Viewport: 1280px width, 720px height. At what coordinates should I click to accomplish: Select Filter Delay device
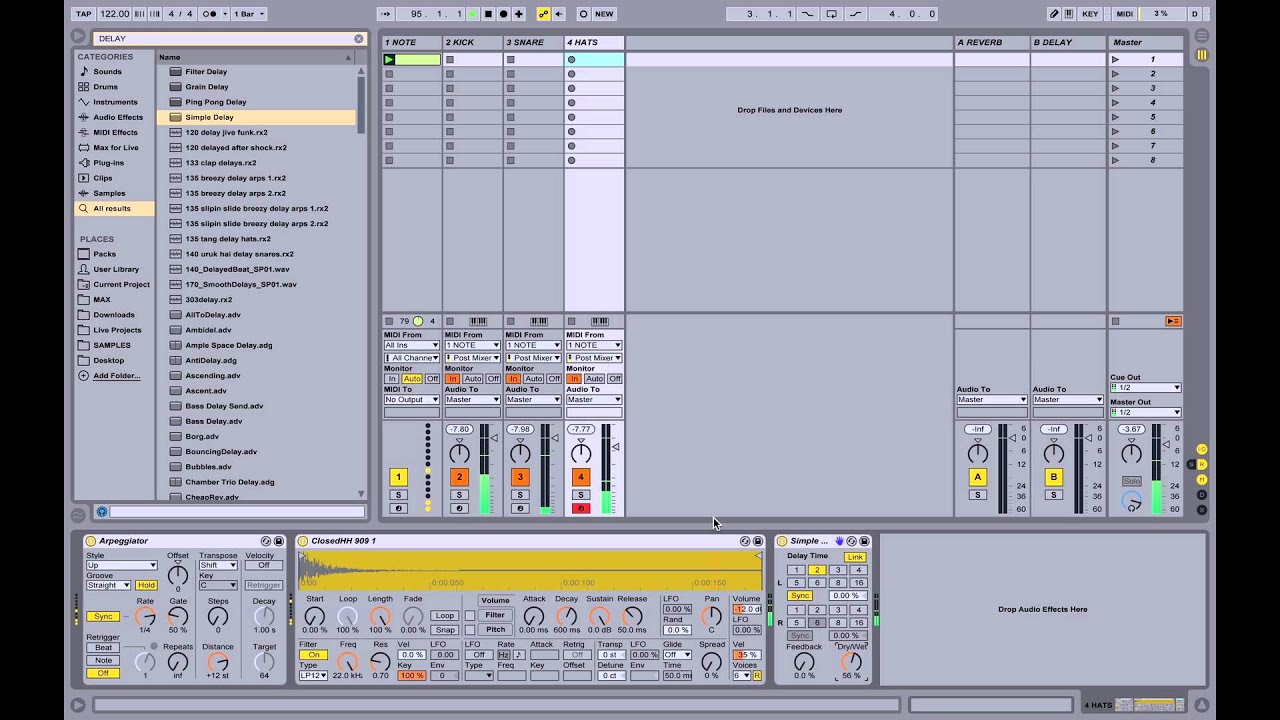click(x=206, y=72)
